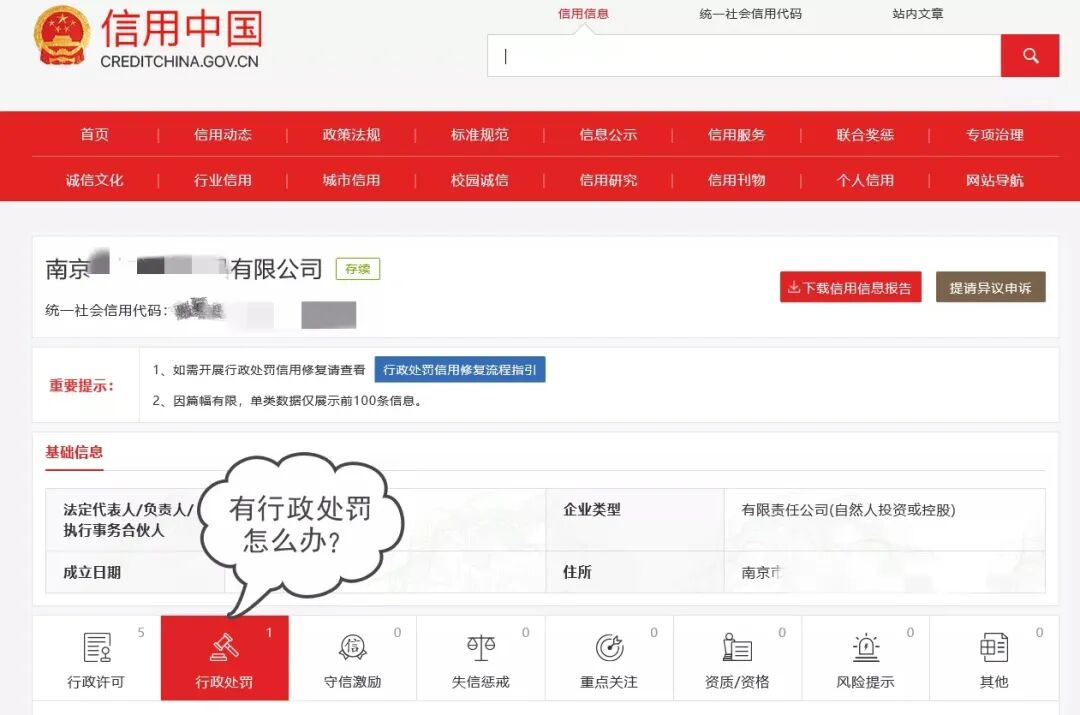This screenshot has width=1080, height=715.
Task: Open the 行政许可 document icon
Action: (x=96, y=647)
